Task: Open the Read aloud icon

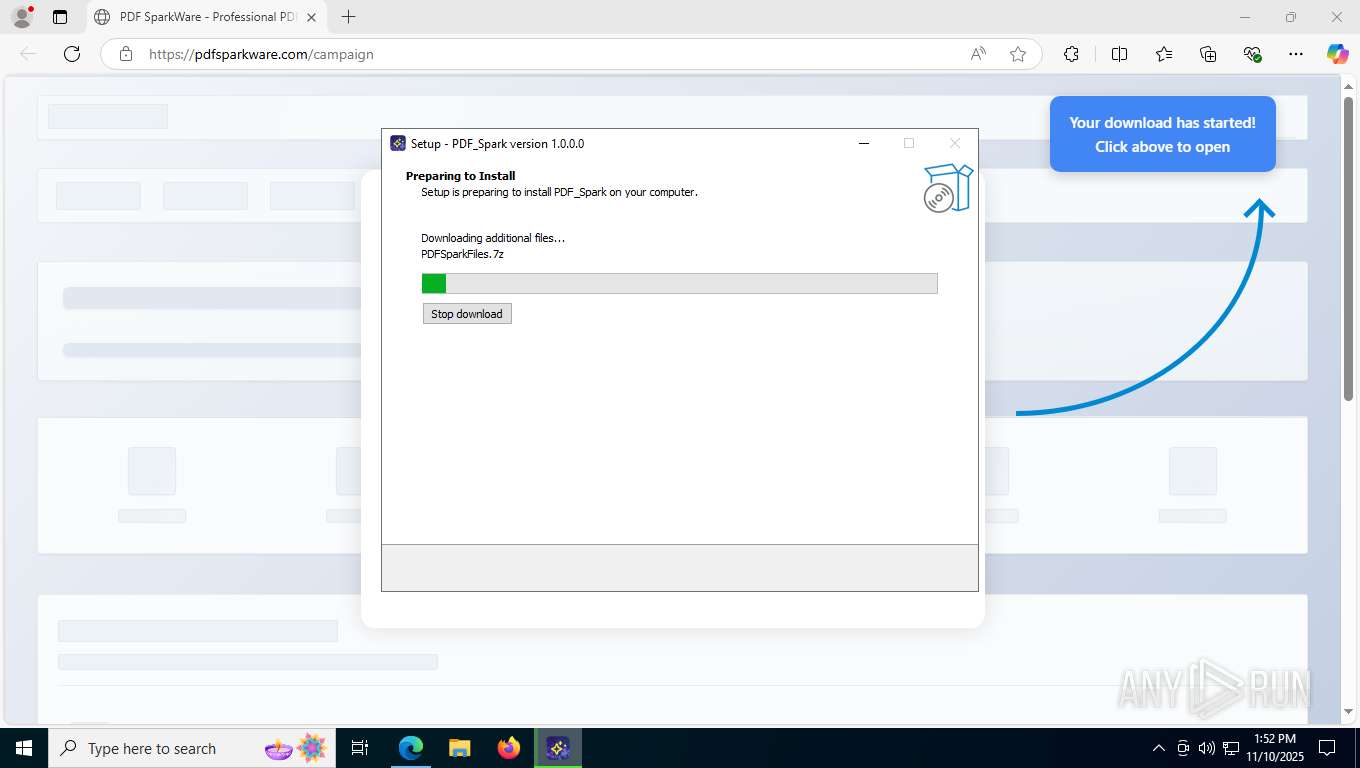Action: 978,54
